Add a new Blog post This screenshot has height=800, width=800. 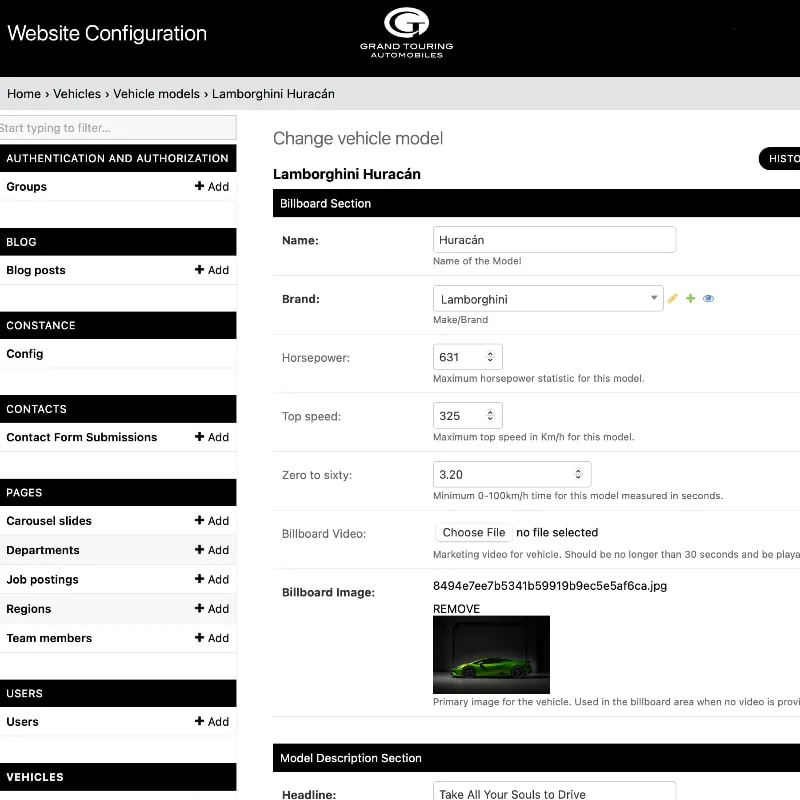[x=212, y=270]
